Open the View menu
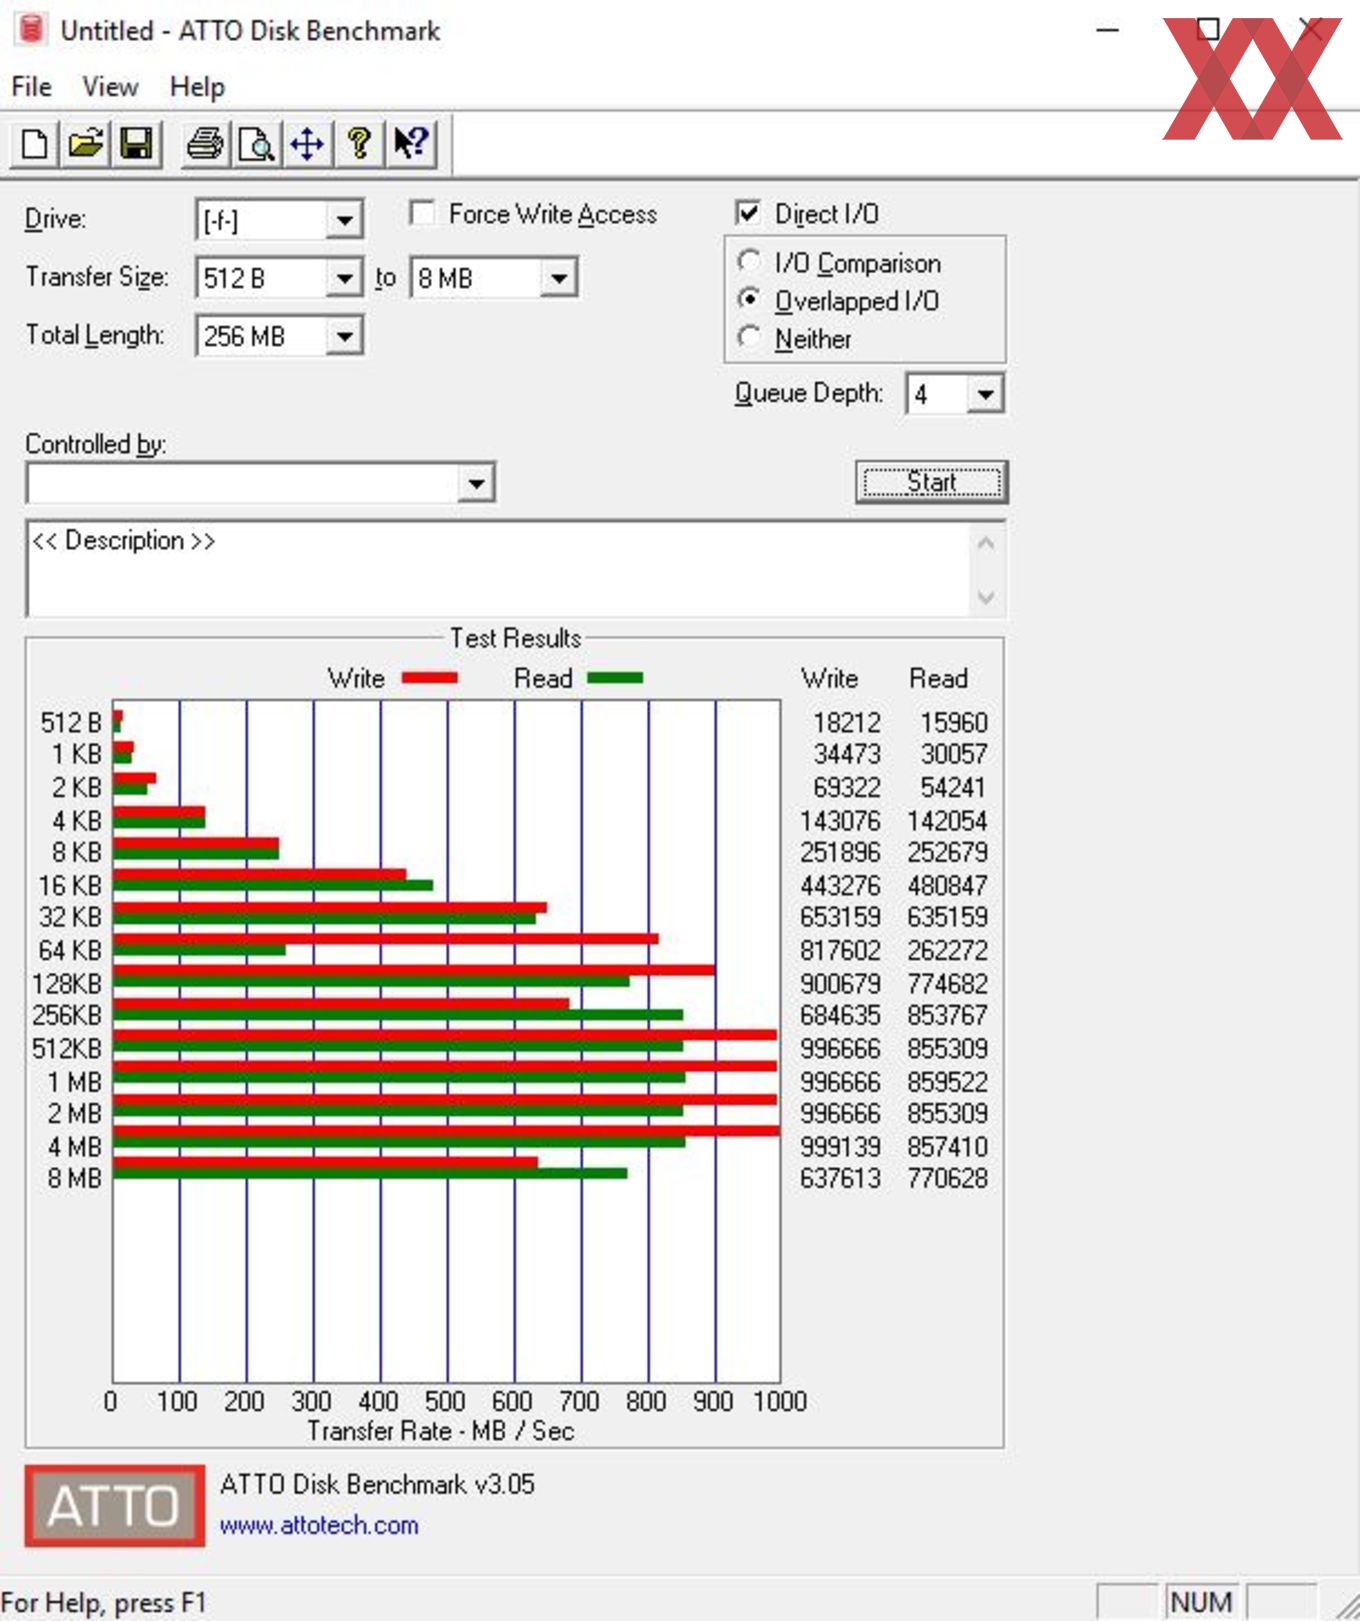Viewport: 1360px width, 1621px height. point(110,87)
